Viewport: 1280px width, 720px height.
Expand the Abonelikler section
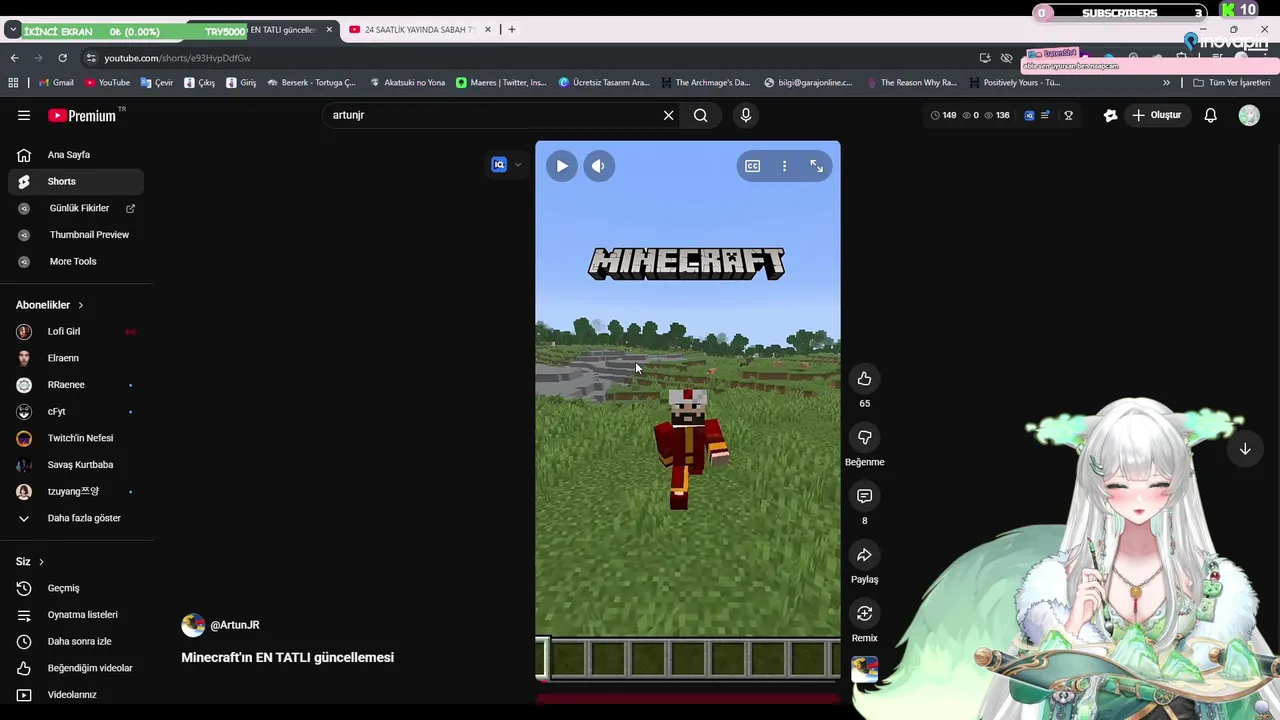pyautogui.click(x=50, y=305)
